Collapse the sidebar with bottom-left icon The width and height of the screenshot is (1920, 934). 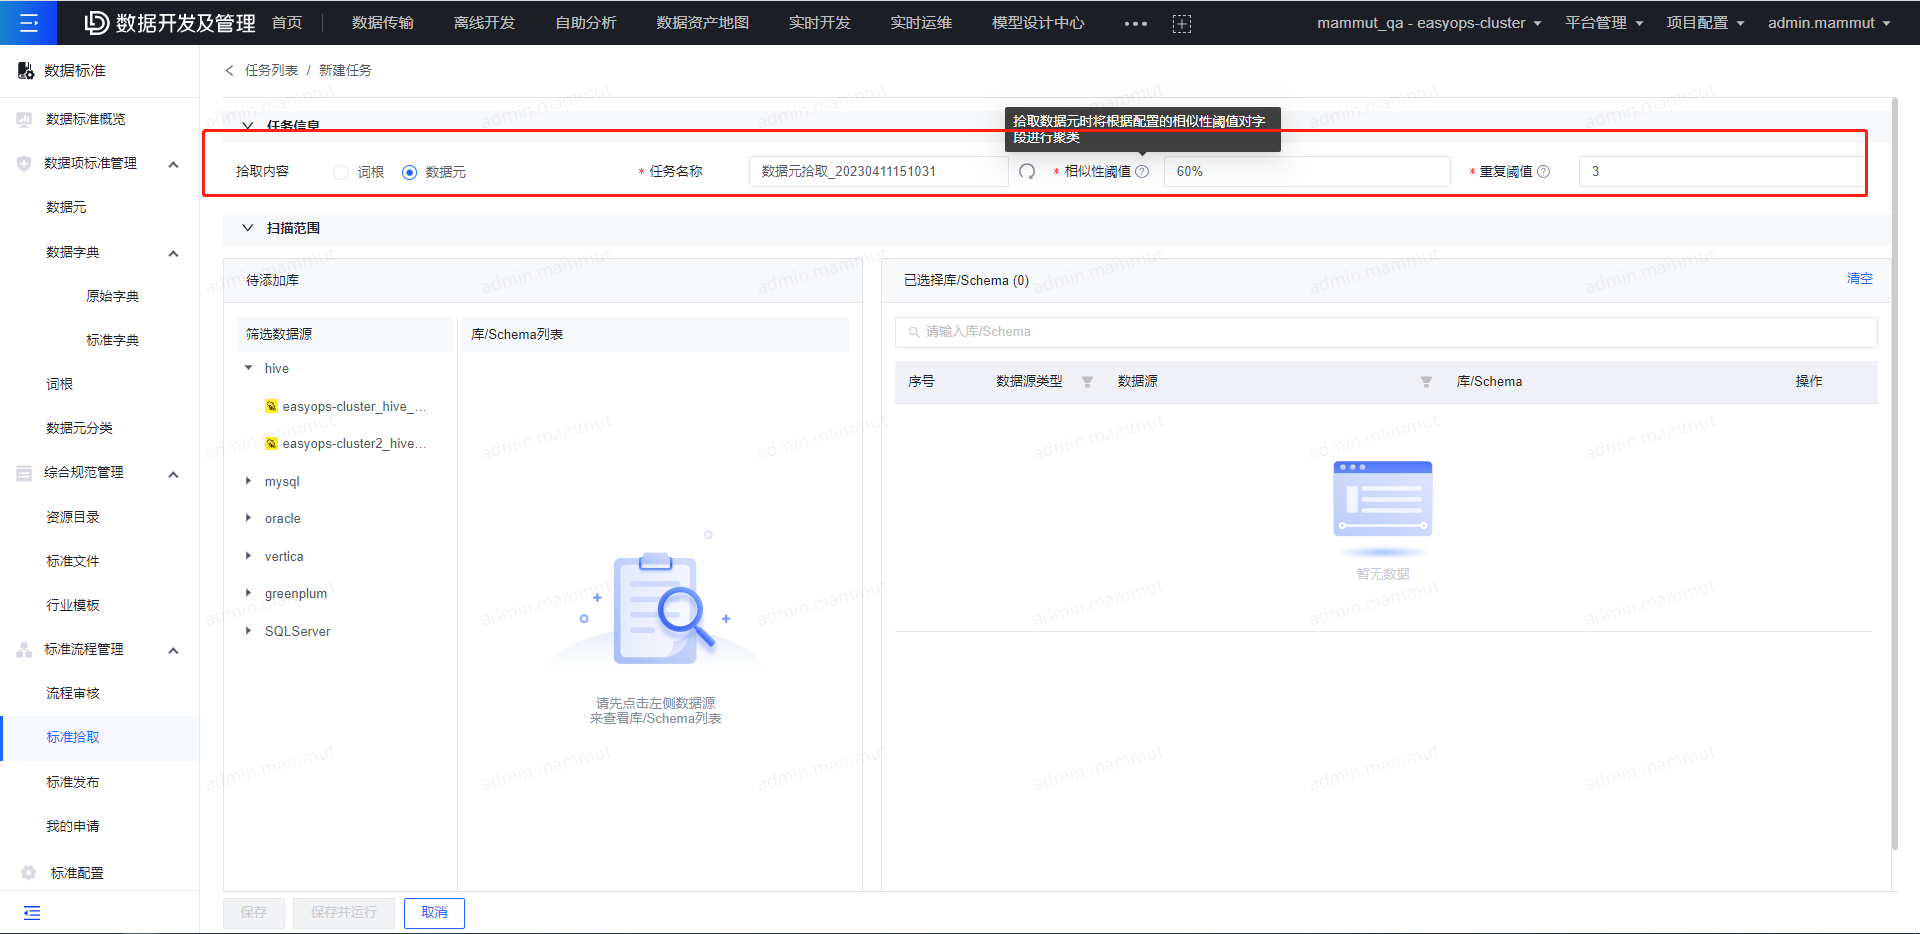click(32, 912)
